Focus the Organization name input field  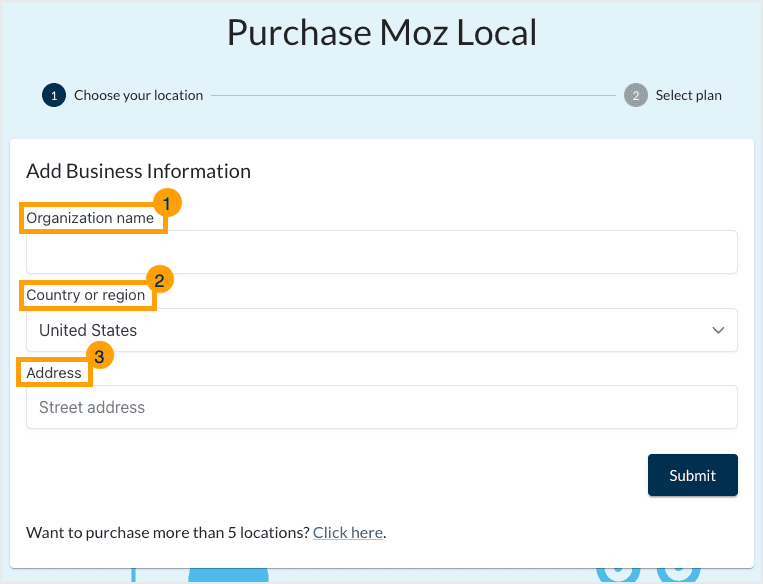point(381,252)
